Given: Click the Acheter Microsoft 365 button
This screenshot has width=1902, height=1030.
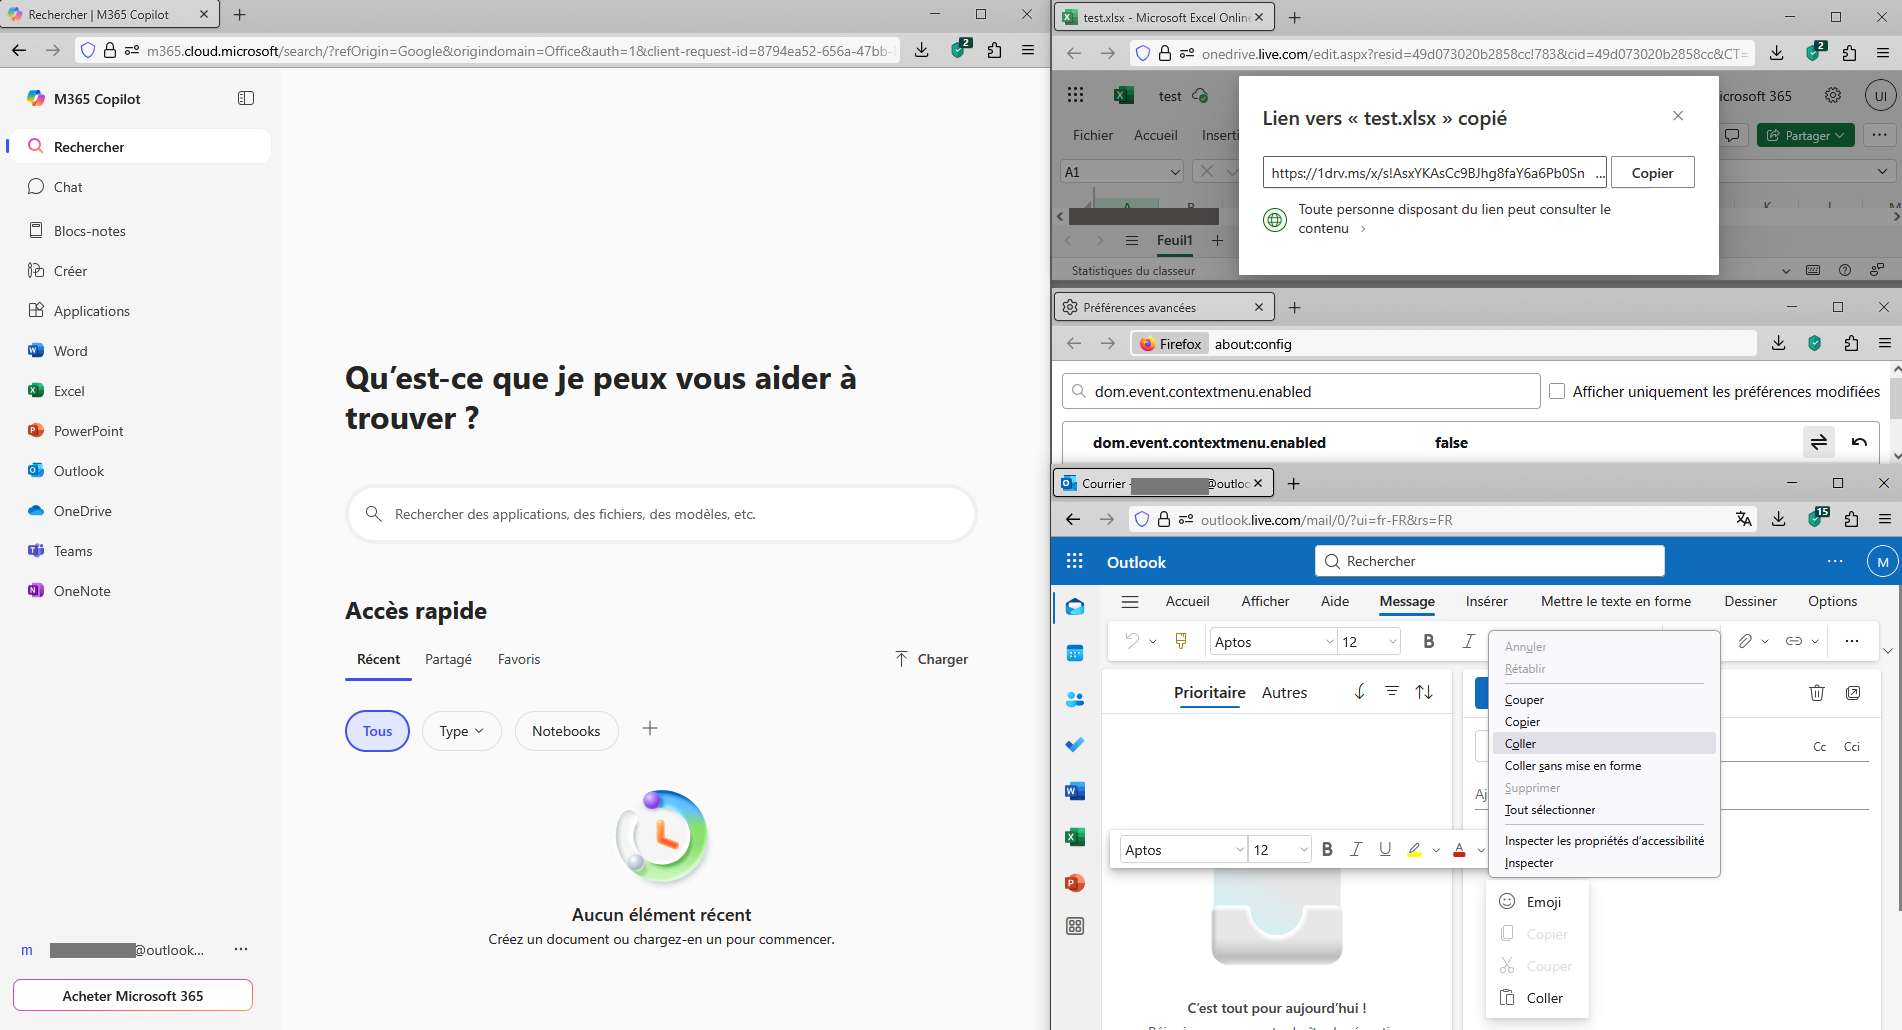Looking at the screenshot, I should pyautogui.click(x=133, y=996).
